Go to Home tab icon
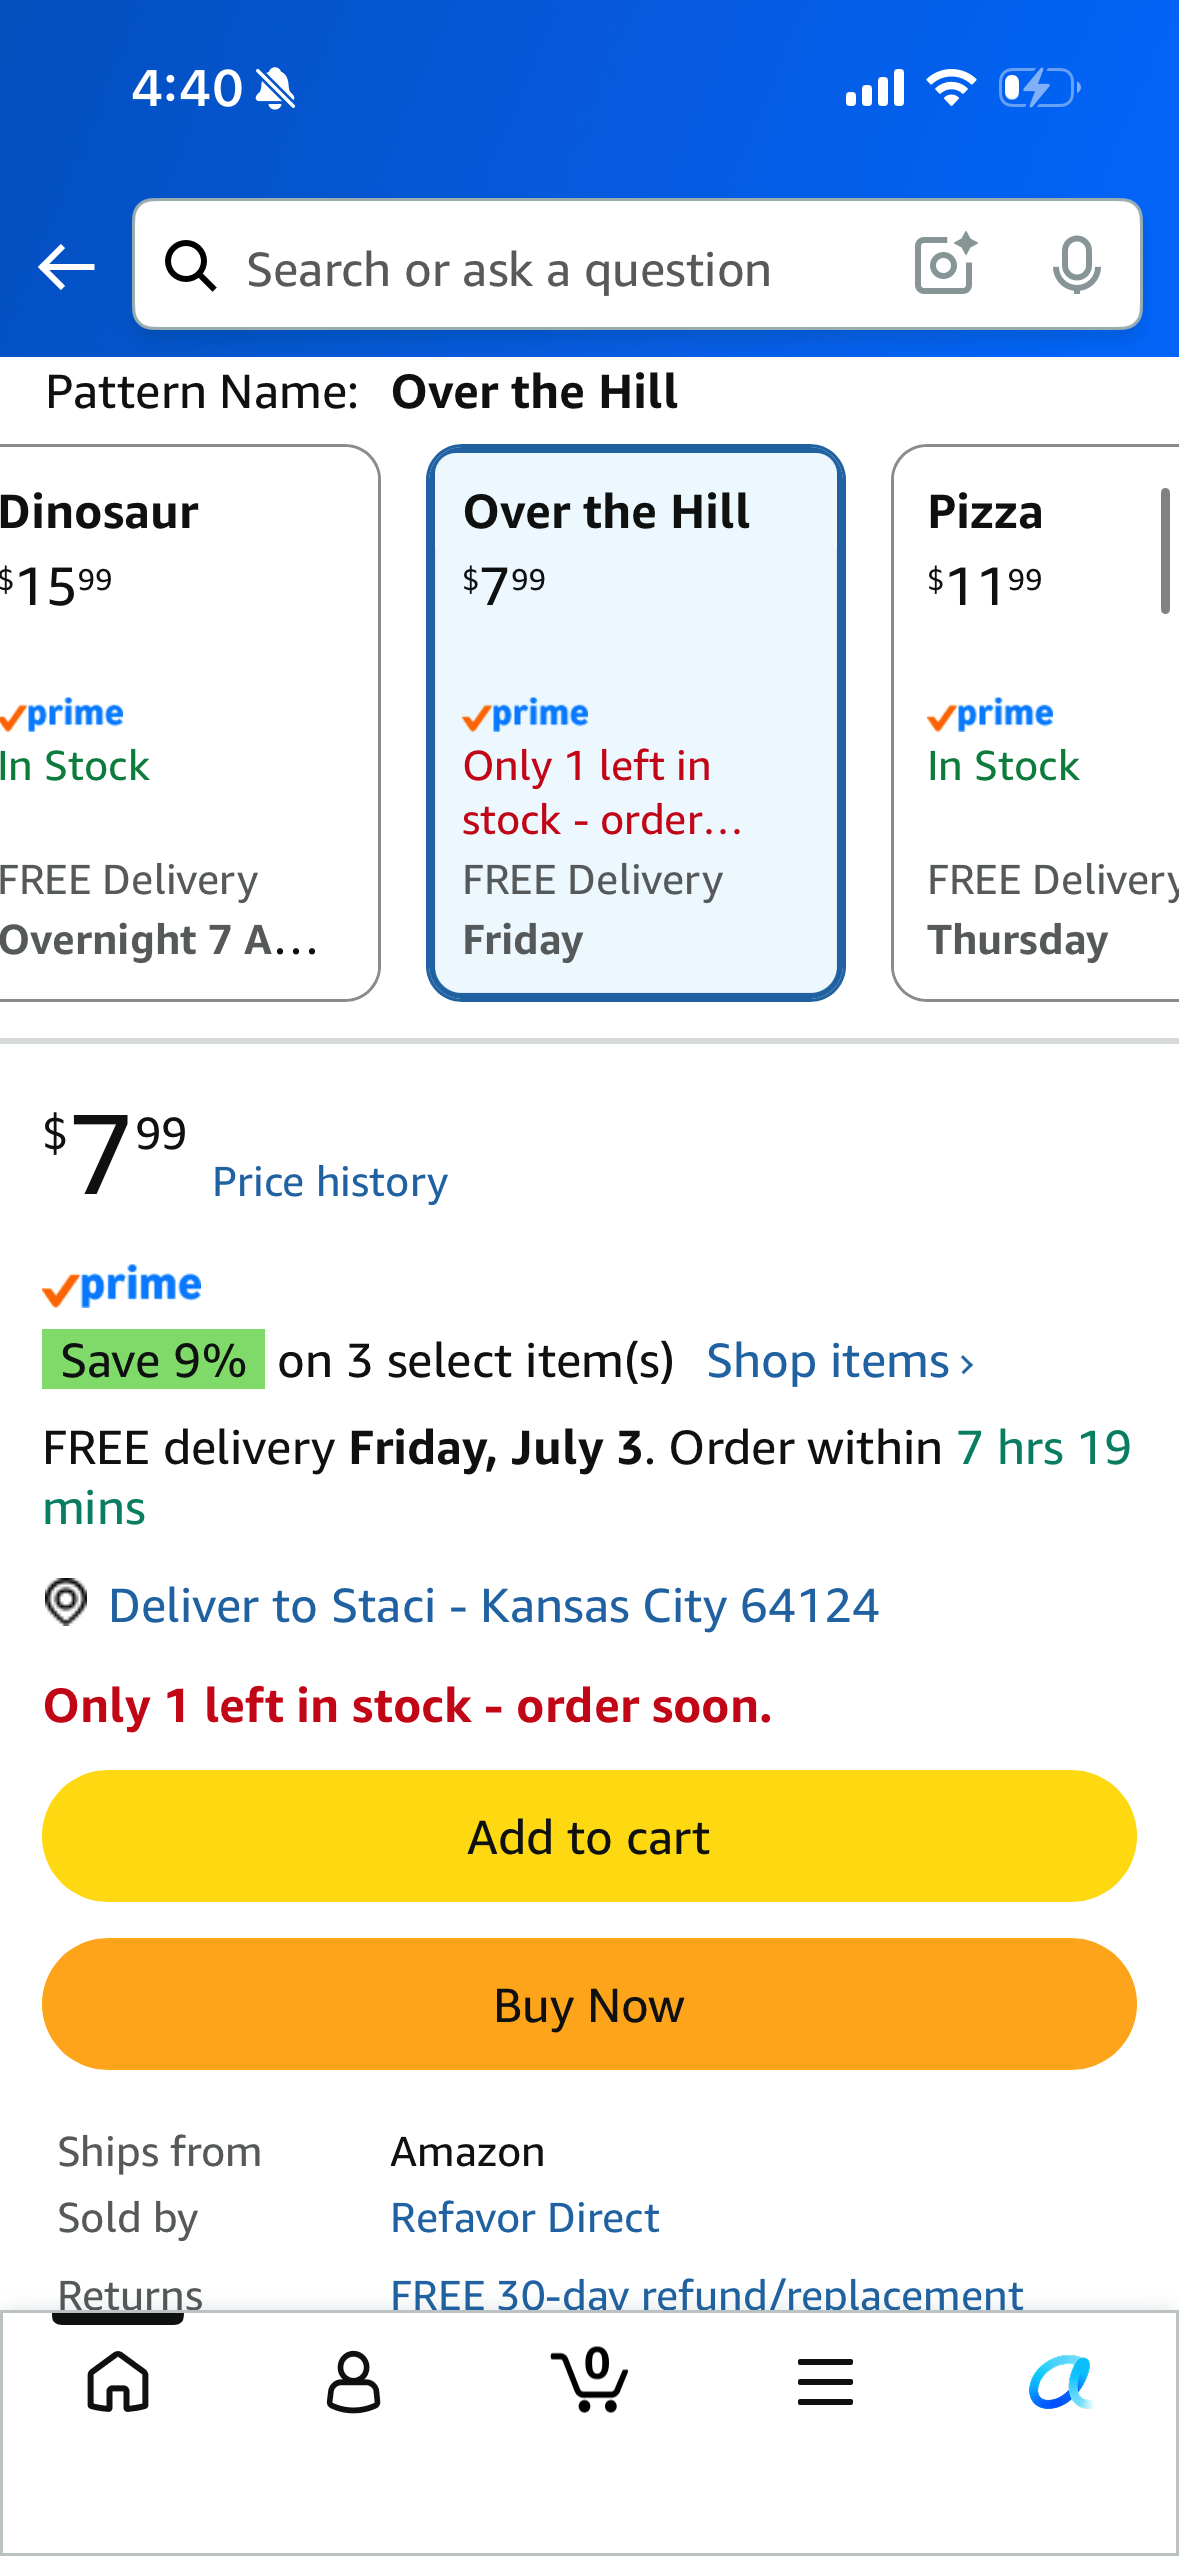 pyautogui.click(x=118, y=2381)
